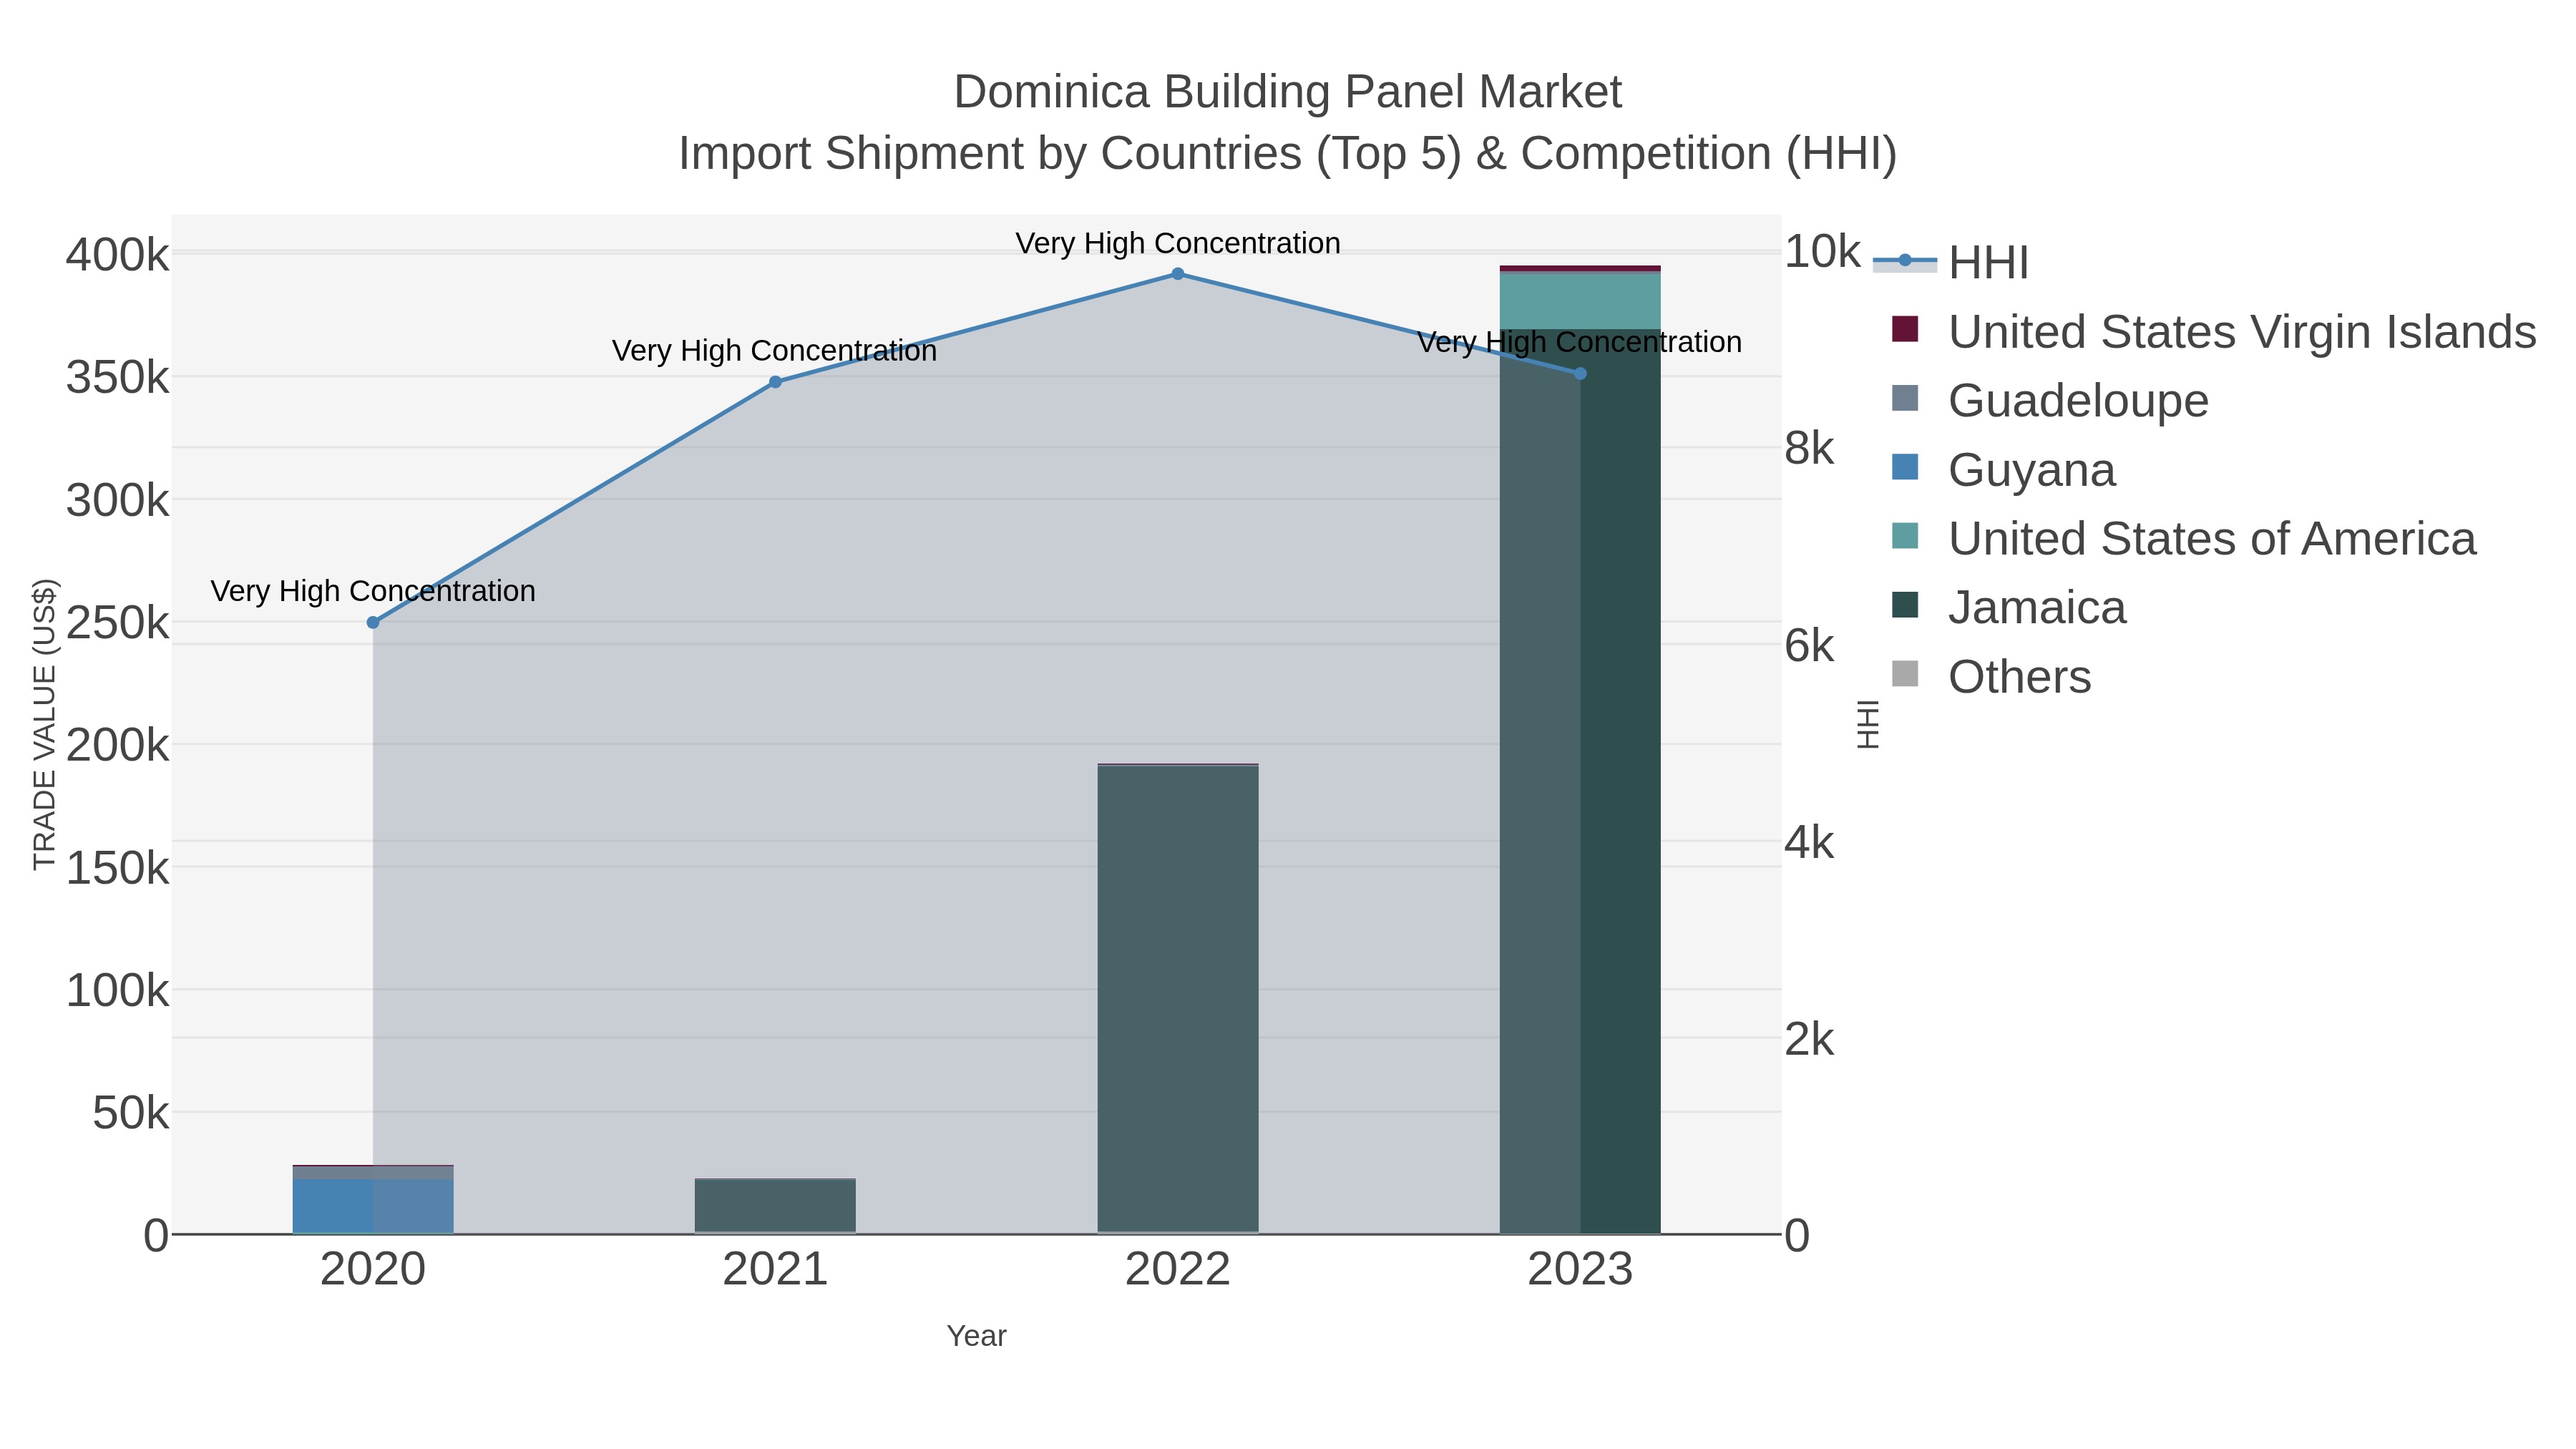The height and width of the screenshot is (1449, 2576).
Task: Click the chart title 'Dominica Building Panel Market'
Action: coord(1288,92)
